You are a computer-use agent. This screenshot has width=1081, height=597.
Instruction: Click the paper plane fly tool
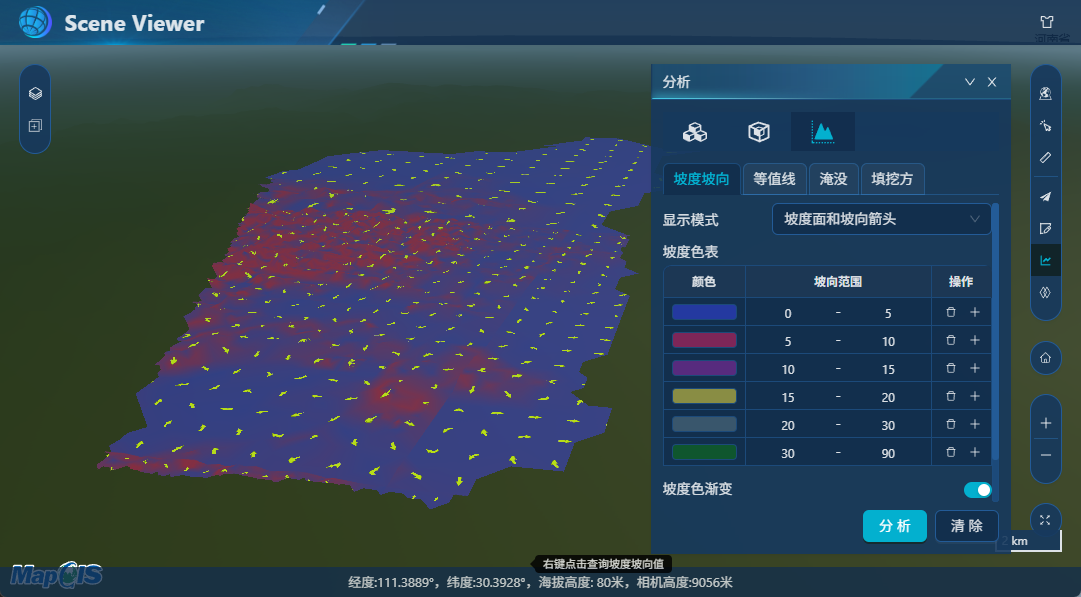[x=1045, y=196]
